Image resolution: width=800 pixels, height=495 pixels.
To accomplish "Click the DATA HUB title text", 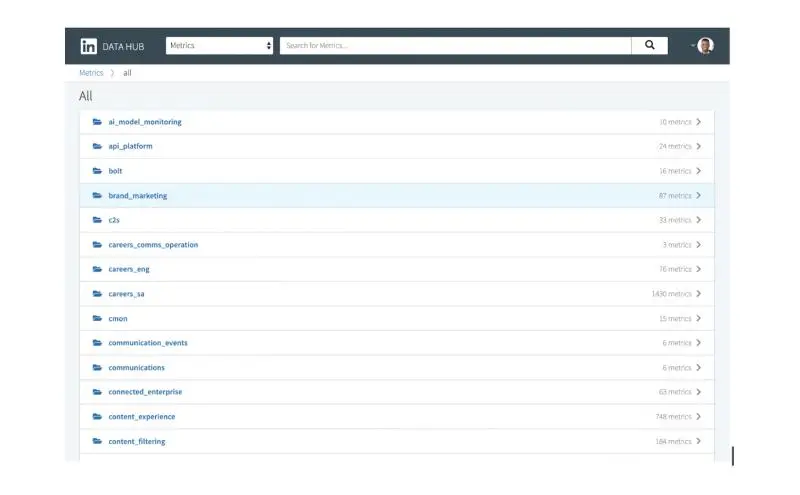I will point(123,46).
